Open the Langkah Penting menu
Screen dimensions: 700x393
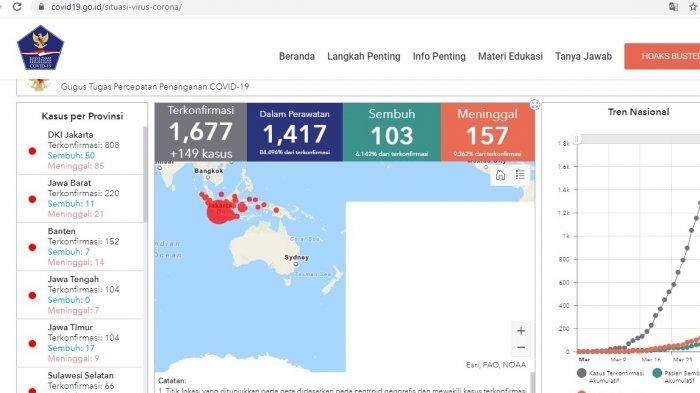click(x=364, y=56)
